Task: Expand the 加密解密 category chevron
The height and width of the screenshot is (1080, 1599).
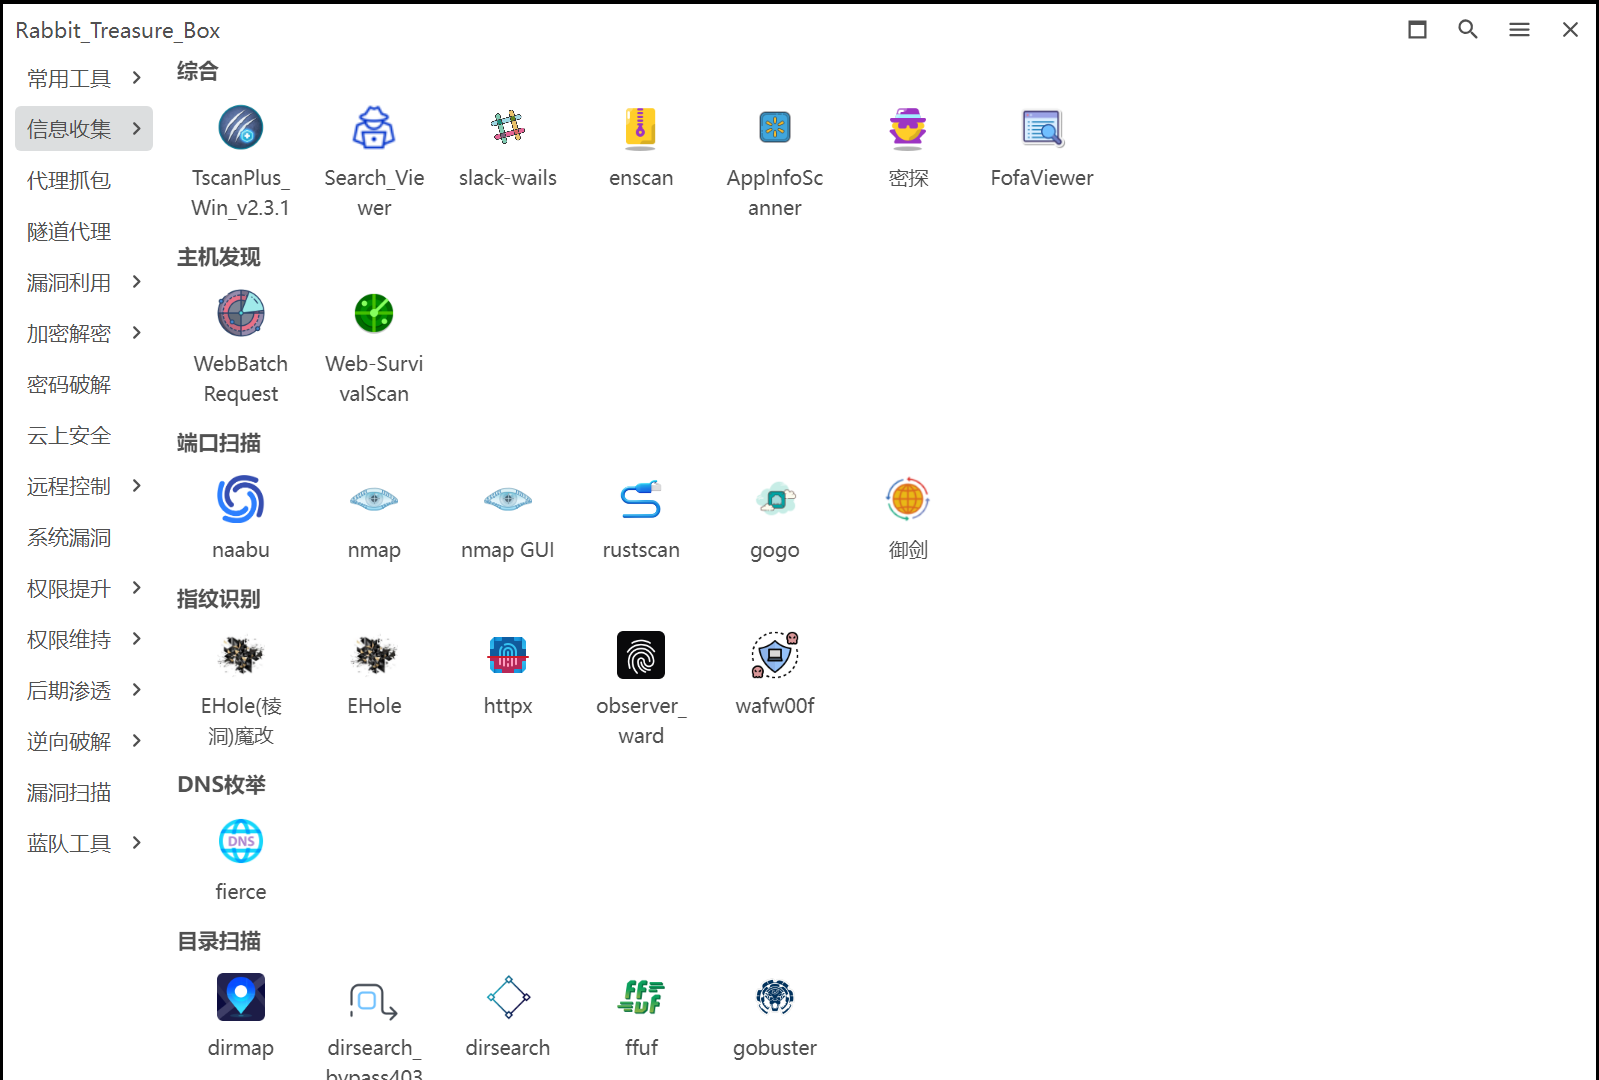Action: (137, 333)
